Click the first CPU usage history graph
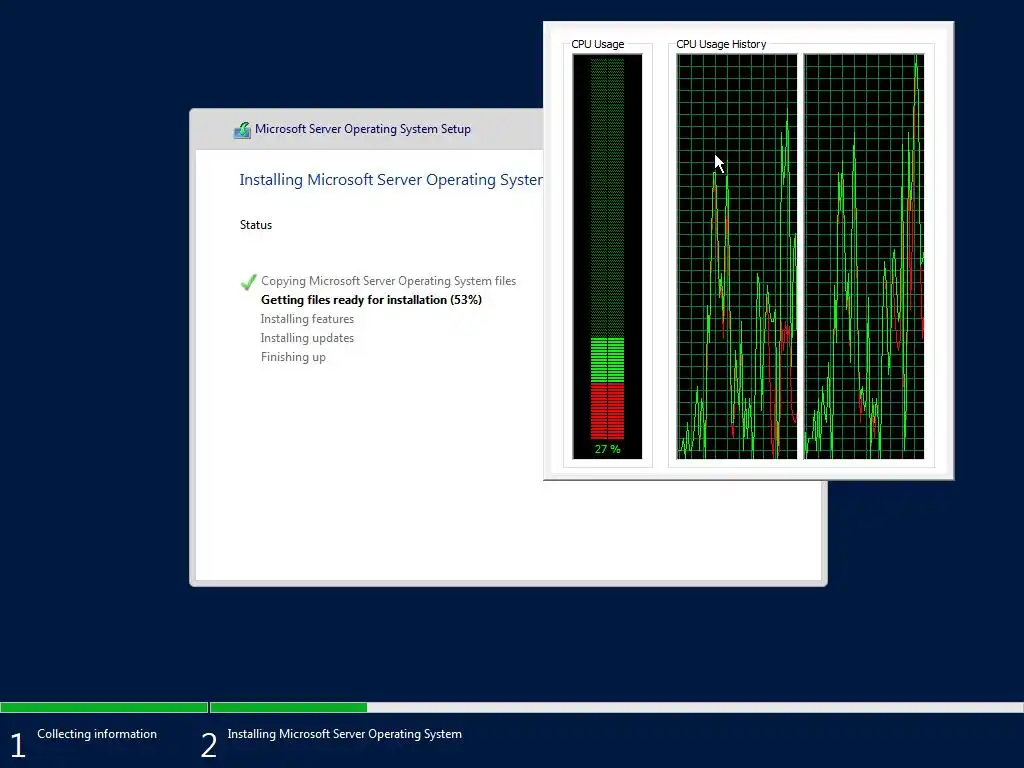Screen dimensions: 1024x768 coord(737,256)
